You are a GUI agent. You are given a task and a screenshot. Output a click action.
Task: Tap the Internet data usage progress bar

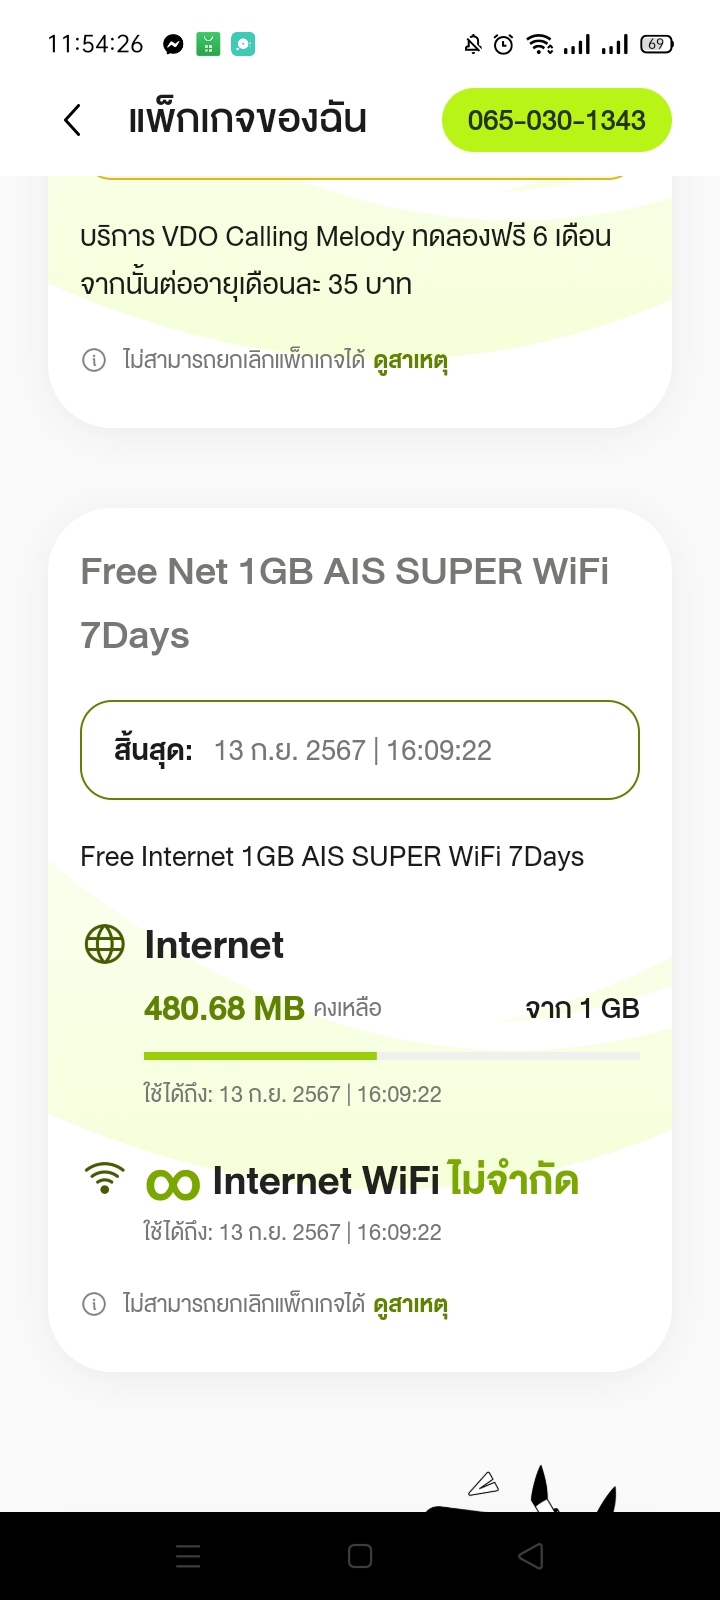(x=391, y=1056)
